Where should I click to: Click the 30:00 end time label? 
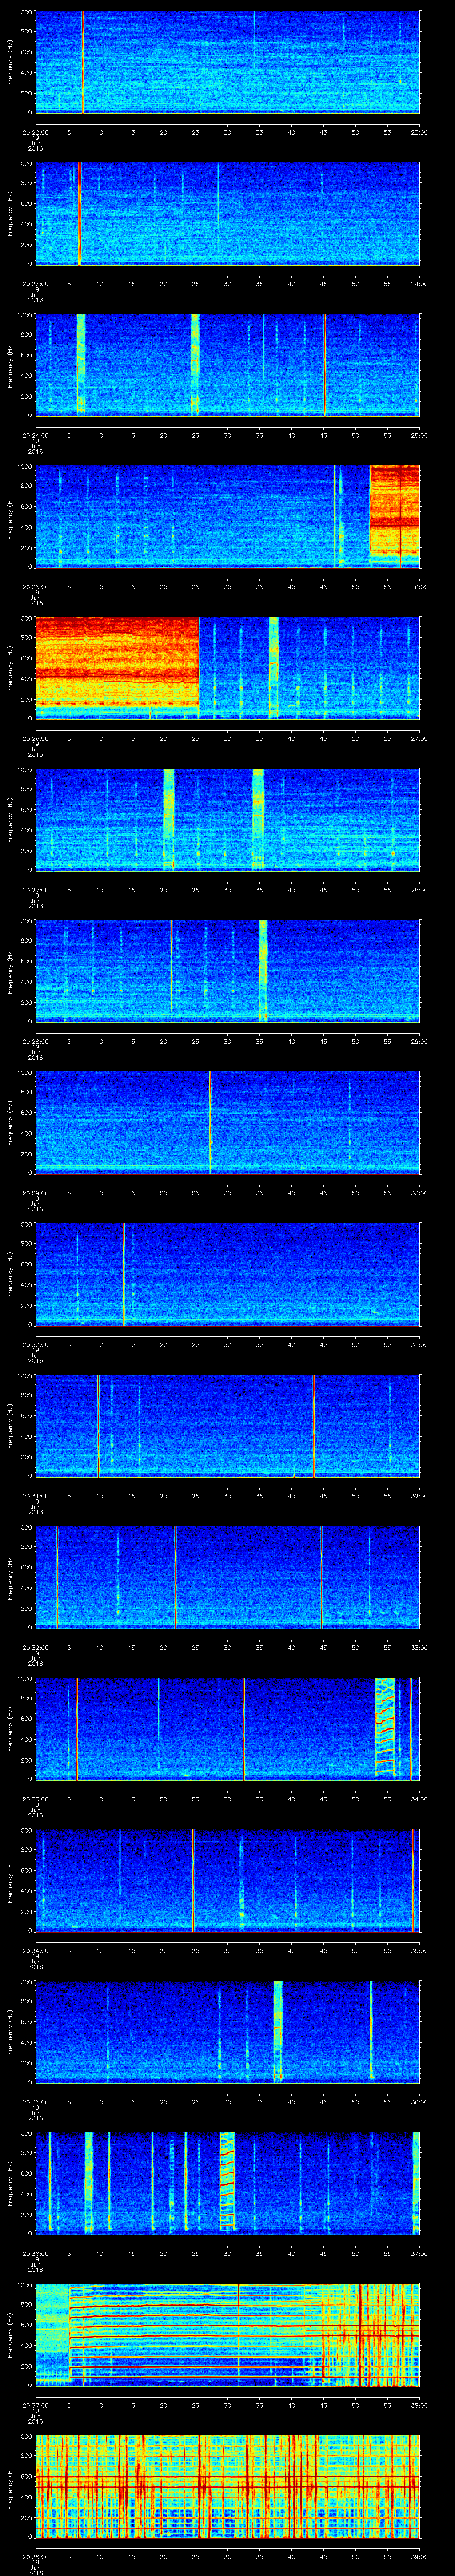(x=419, y=1192)
